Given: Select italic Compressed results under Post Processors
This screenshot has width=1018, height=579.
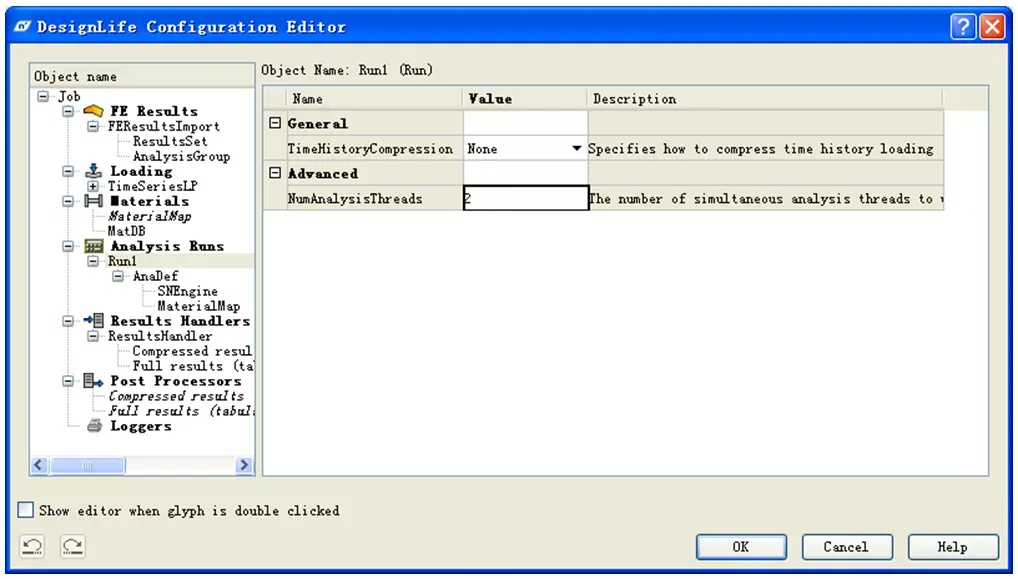Looking at the screenshot, I should click(x=176, y=396).
